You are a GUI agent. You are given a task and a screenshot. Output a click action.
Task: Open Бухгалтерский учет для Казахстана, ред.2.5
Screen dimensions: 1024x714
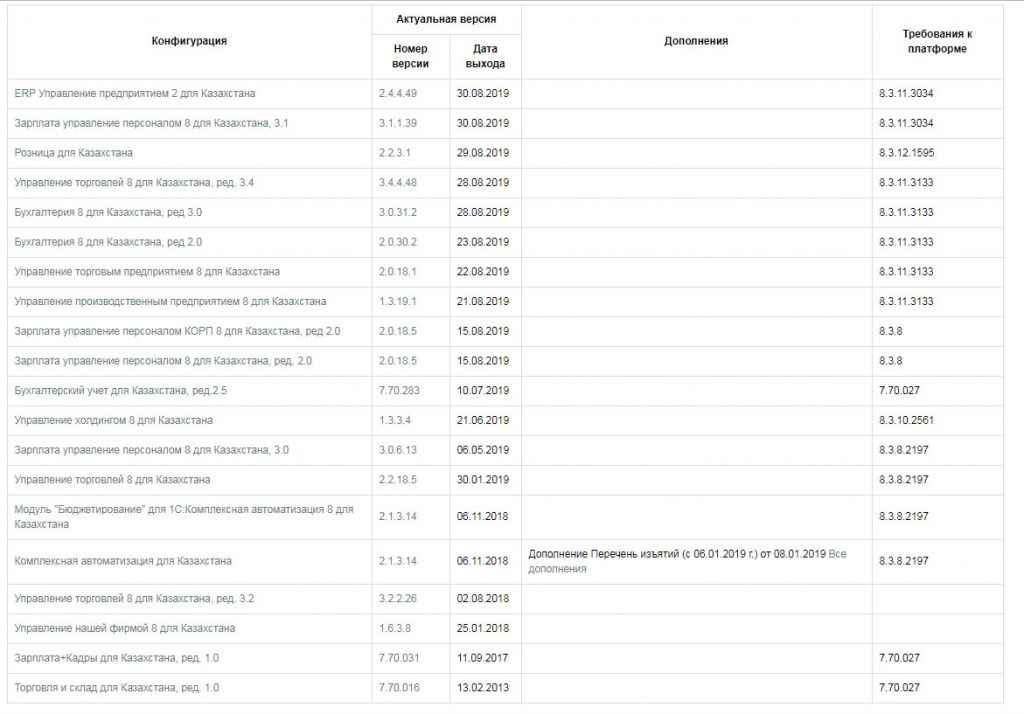120,391
